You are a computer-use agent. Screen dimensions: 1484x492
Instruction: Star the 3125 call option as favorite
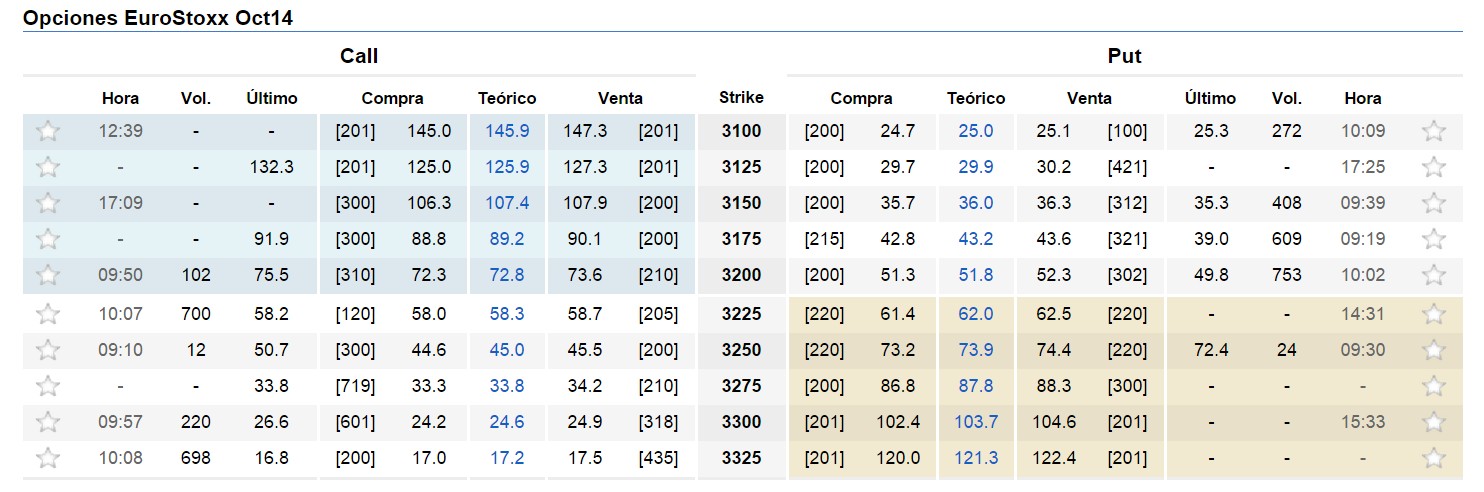coord(47,167)
